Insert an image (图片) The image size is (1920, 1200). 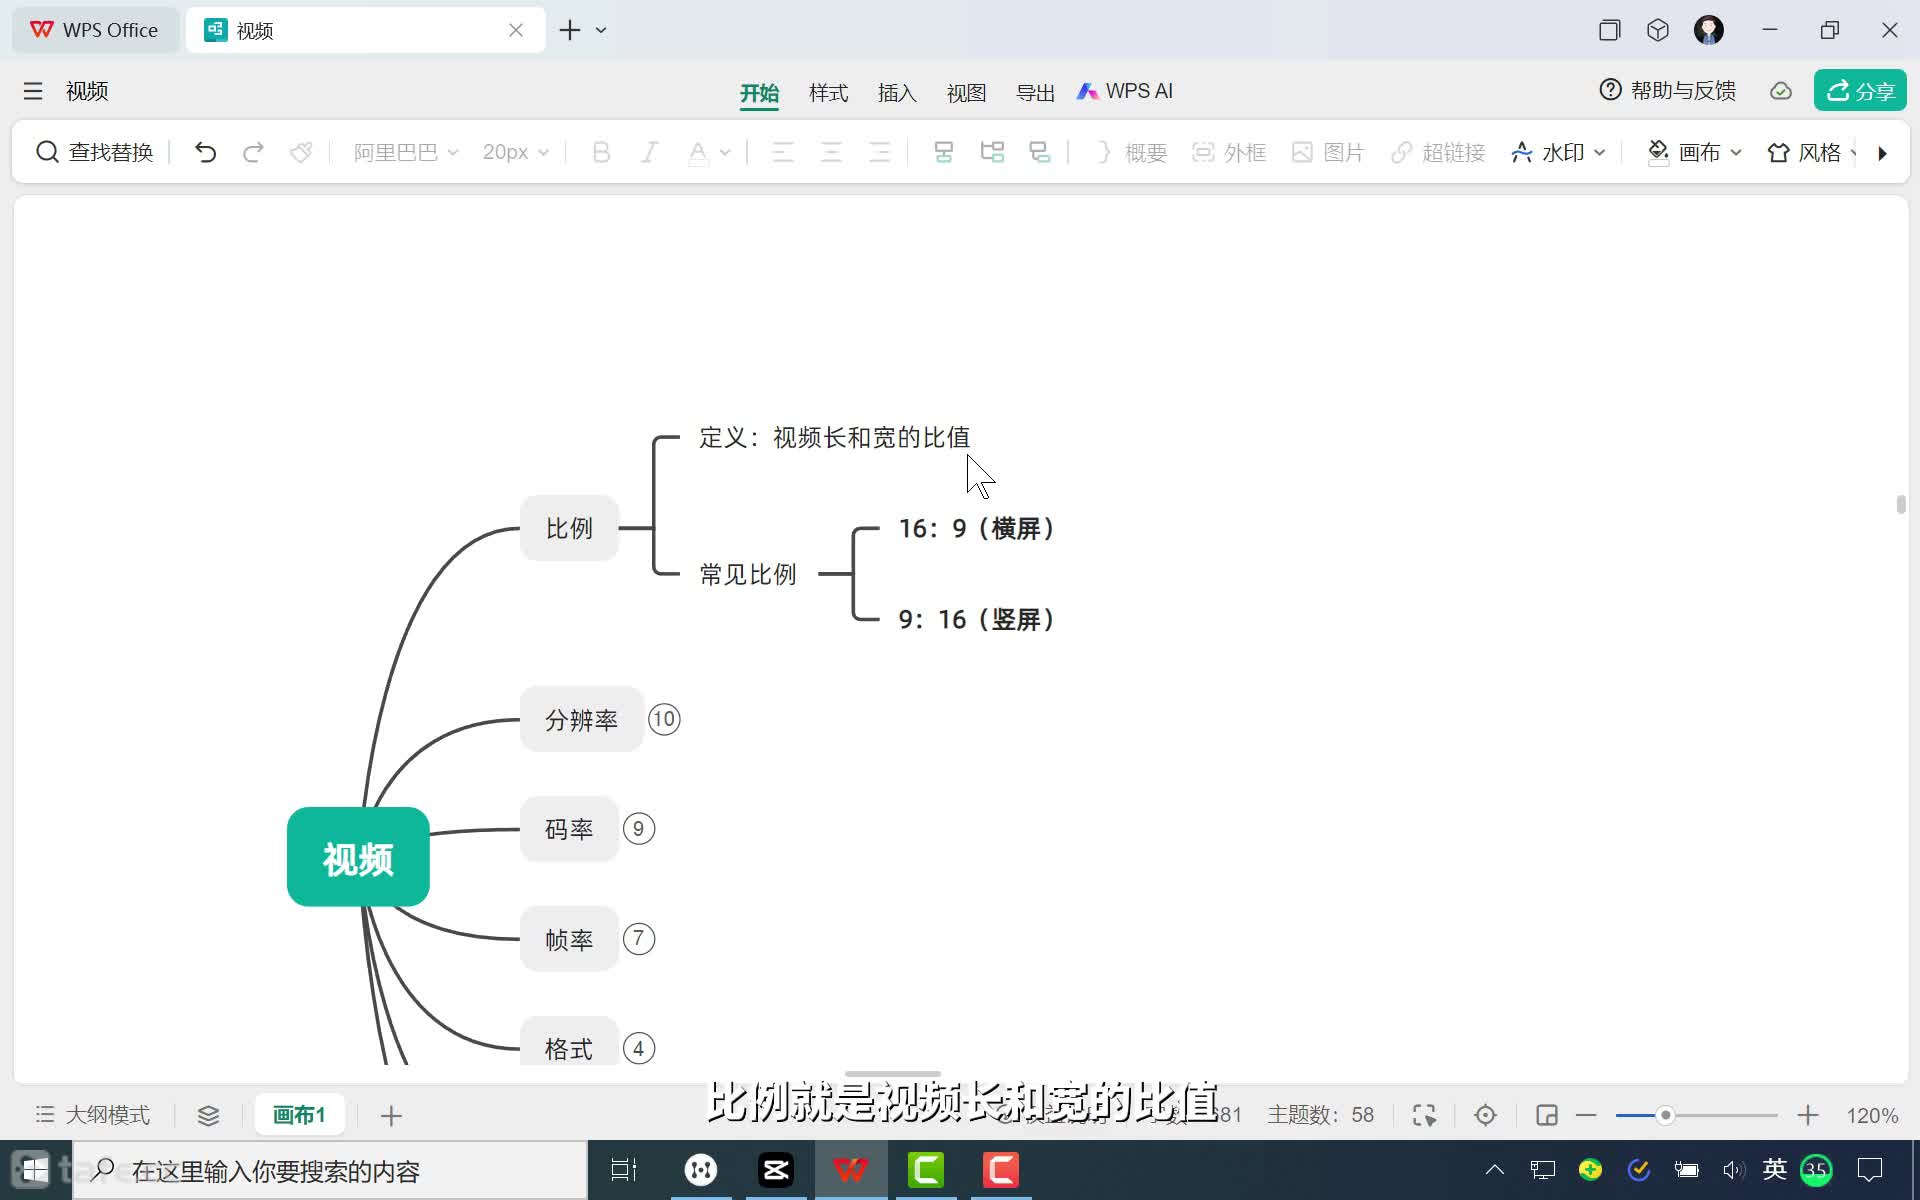click(x=1328, y=152)
